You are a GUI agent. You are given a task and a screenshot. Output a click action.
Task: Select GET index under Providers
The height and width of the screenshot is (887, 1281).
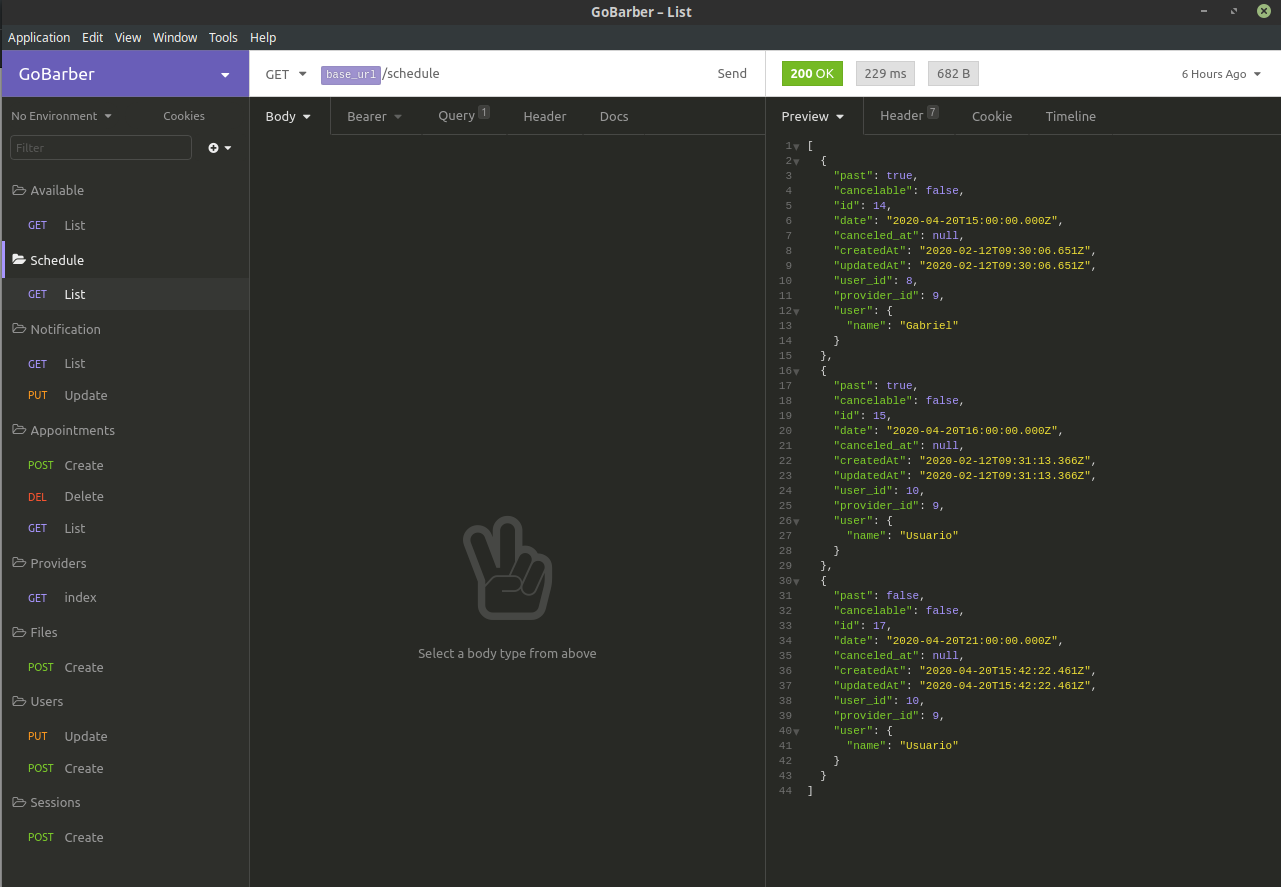pyautogui.click(x=125, y=598)
